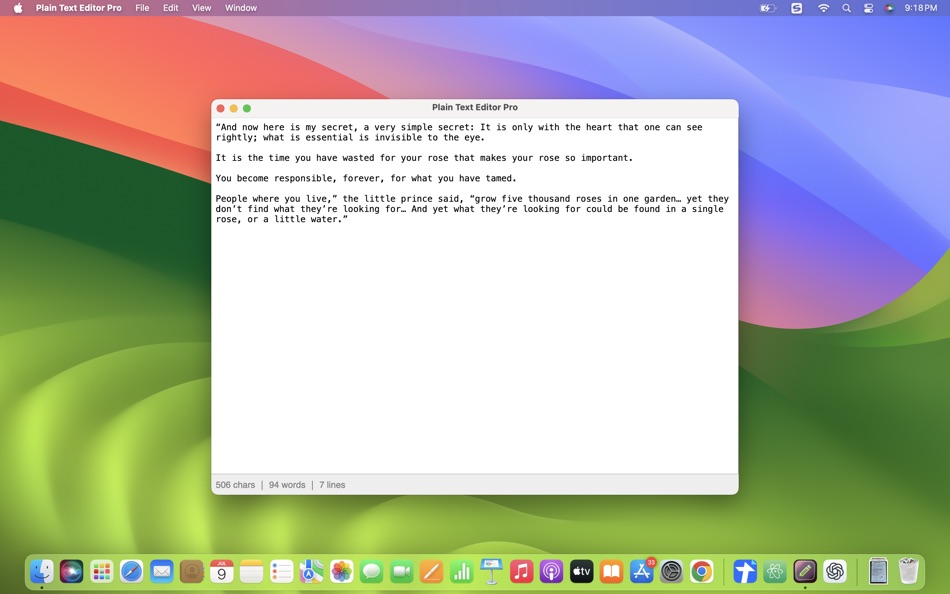Click the 506 chars status entry
Screen dimensions: 950x594
coord(235,485)
